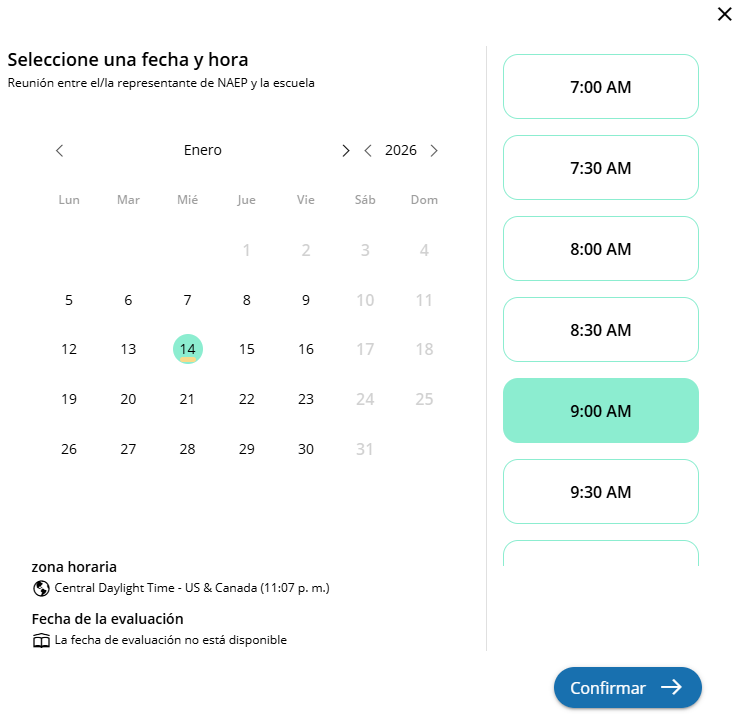Select January 30 on the calendar

click(306, 449)
